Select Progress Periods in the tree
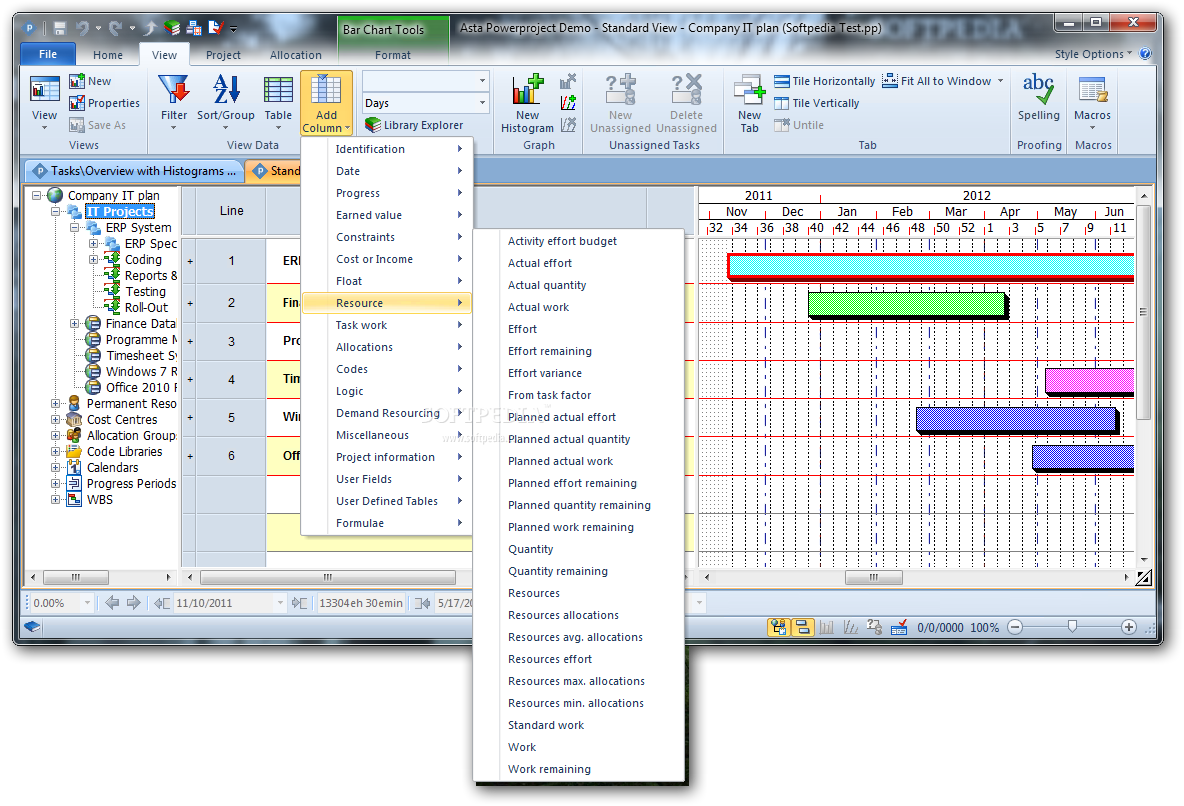Image resolution: width=1184 pixels, height=806 pixels. 131,483
